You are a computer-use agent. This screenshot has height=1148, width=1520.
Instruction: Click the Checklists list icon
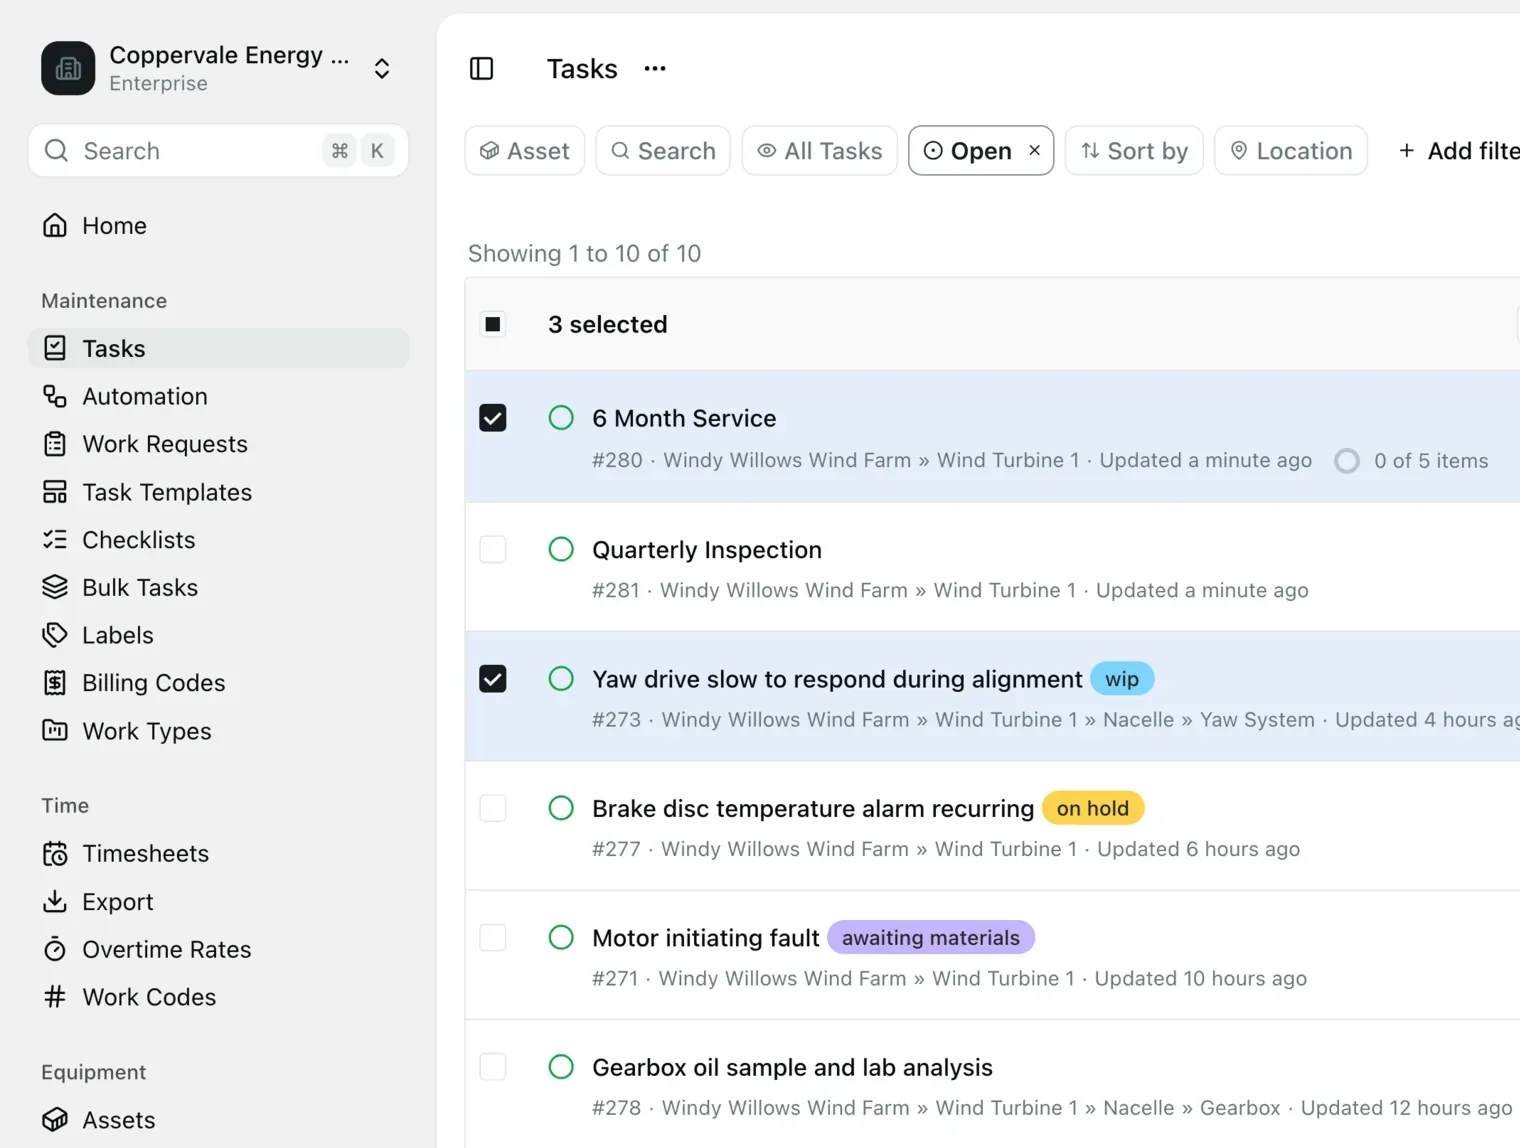55,540
